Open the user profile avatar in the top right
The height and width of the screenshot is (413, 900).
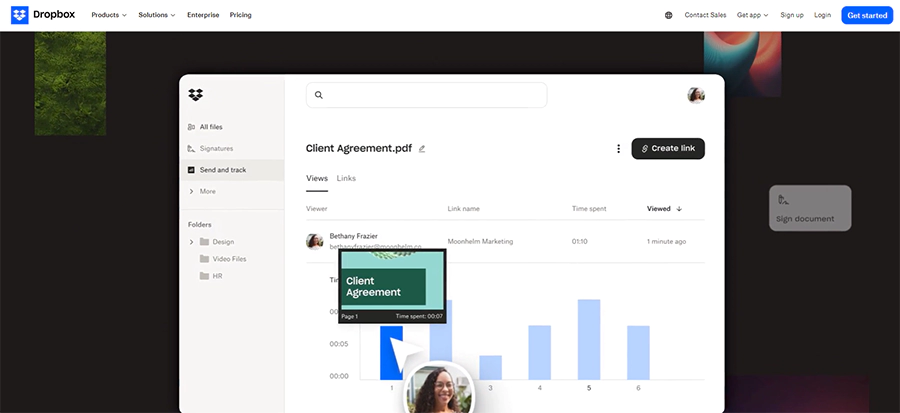696,95
